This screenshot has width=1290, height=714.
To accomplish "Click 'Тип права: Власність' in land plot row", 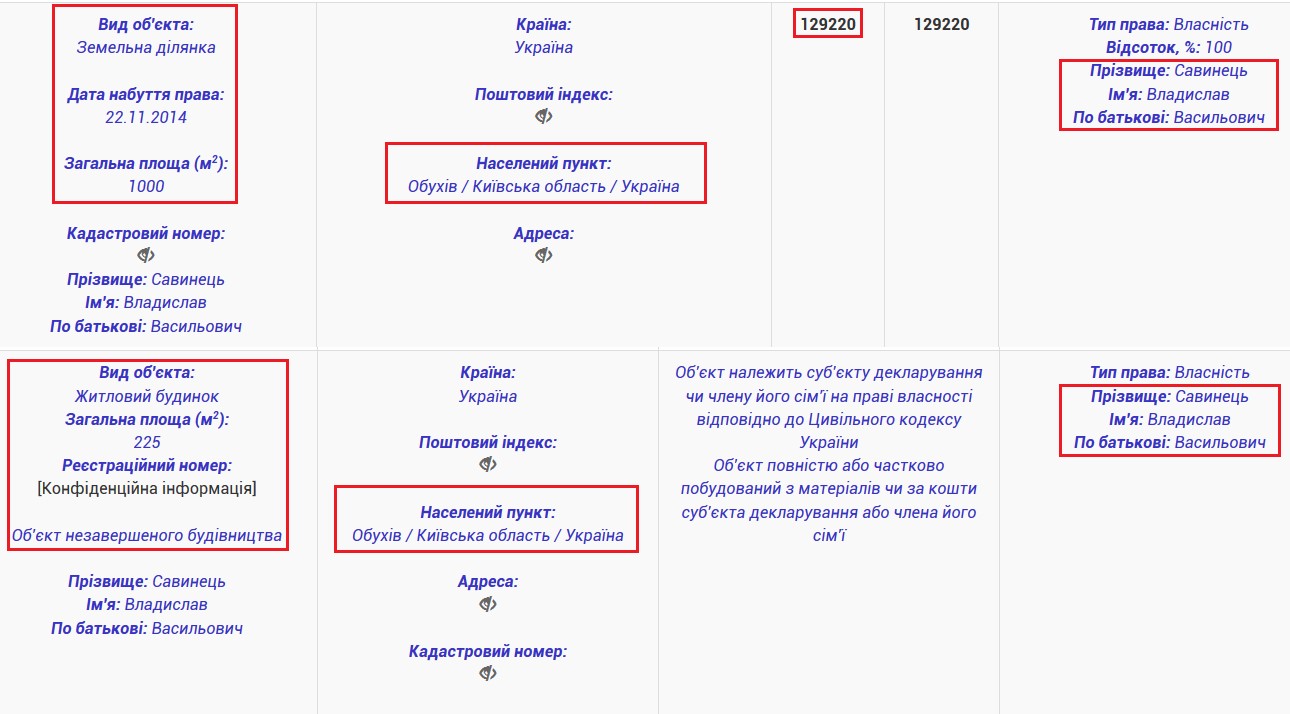I will [1169, 24].
